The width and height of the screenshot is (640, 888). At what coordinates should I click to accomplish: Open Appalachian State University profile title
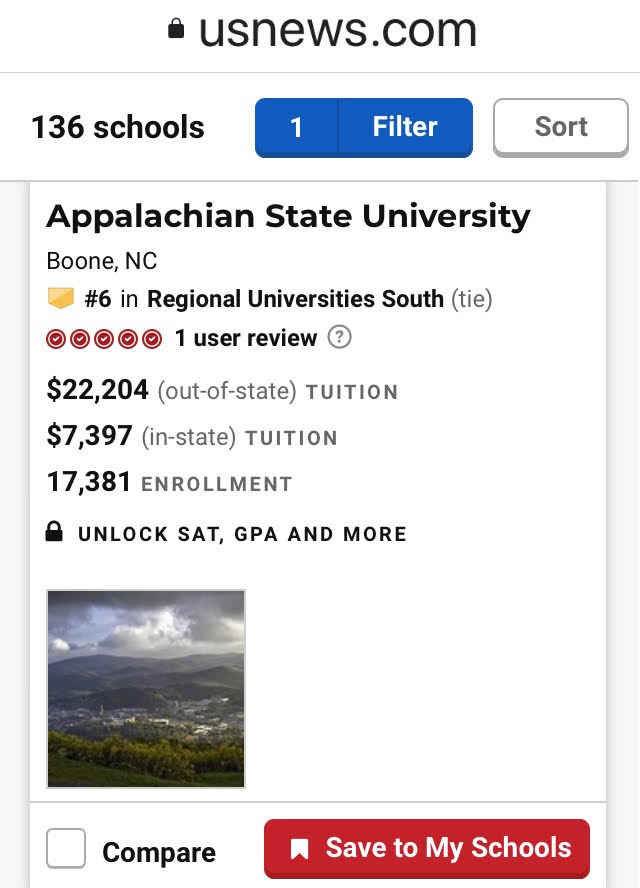[288, 217]
